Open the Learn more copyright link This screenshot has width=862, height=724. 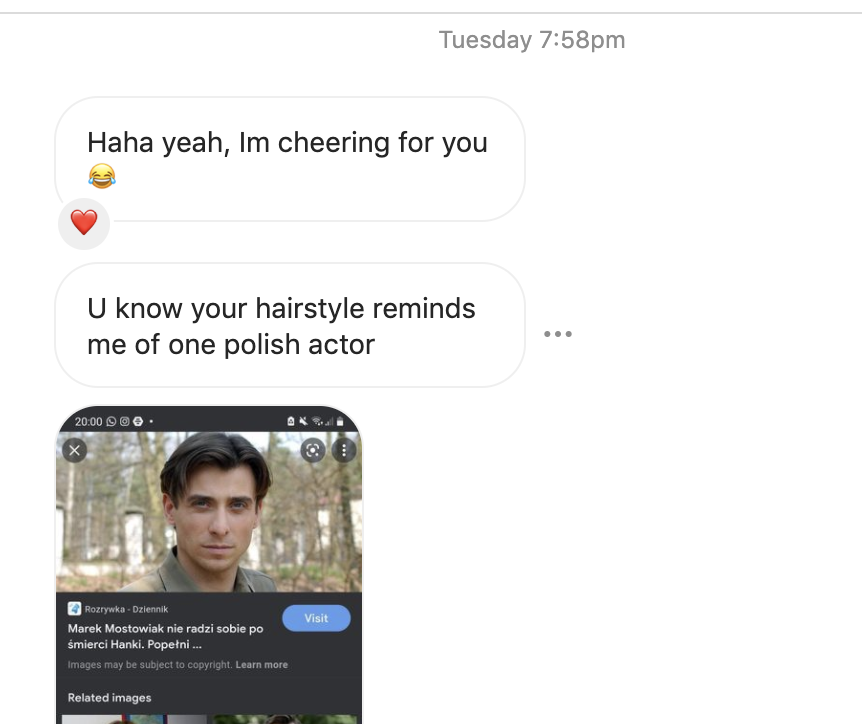(262, 665)
